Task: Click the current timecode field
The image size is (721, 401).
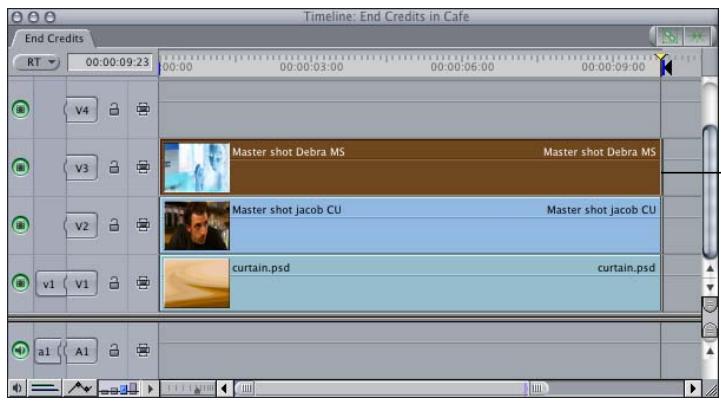Action: point(110,62)
